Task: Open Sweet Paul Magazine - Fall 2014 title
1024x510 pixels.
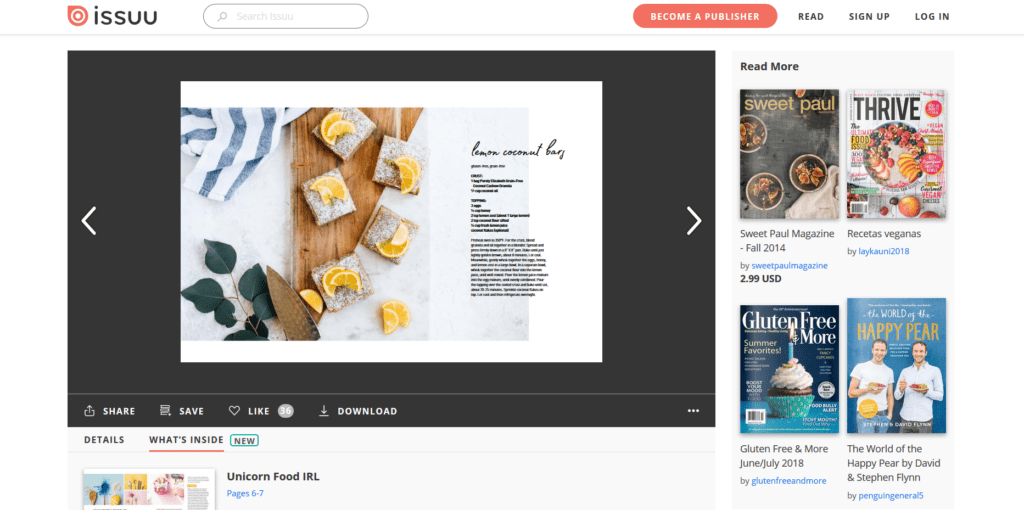Action: tap(787, 240)
